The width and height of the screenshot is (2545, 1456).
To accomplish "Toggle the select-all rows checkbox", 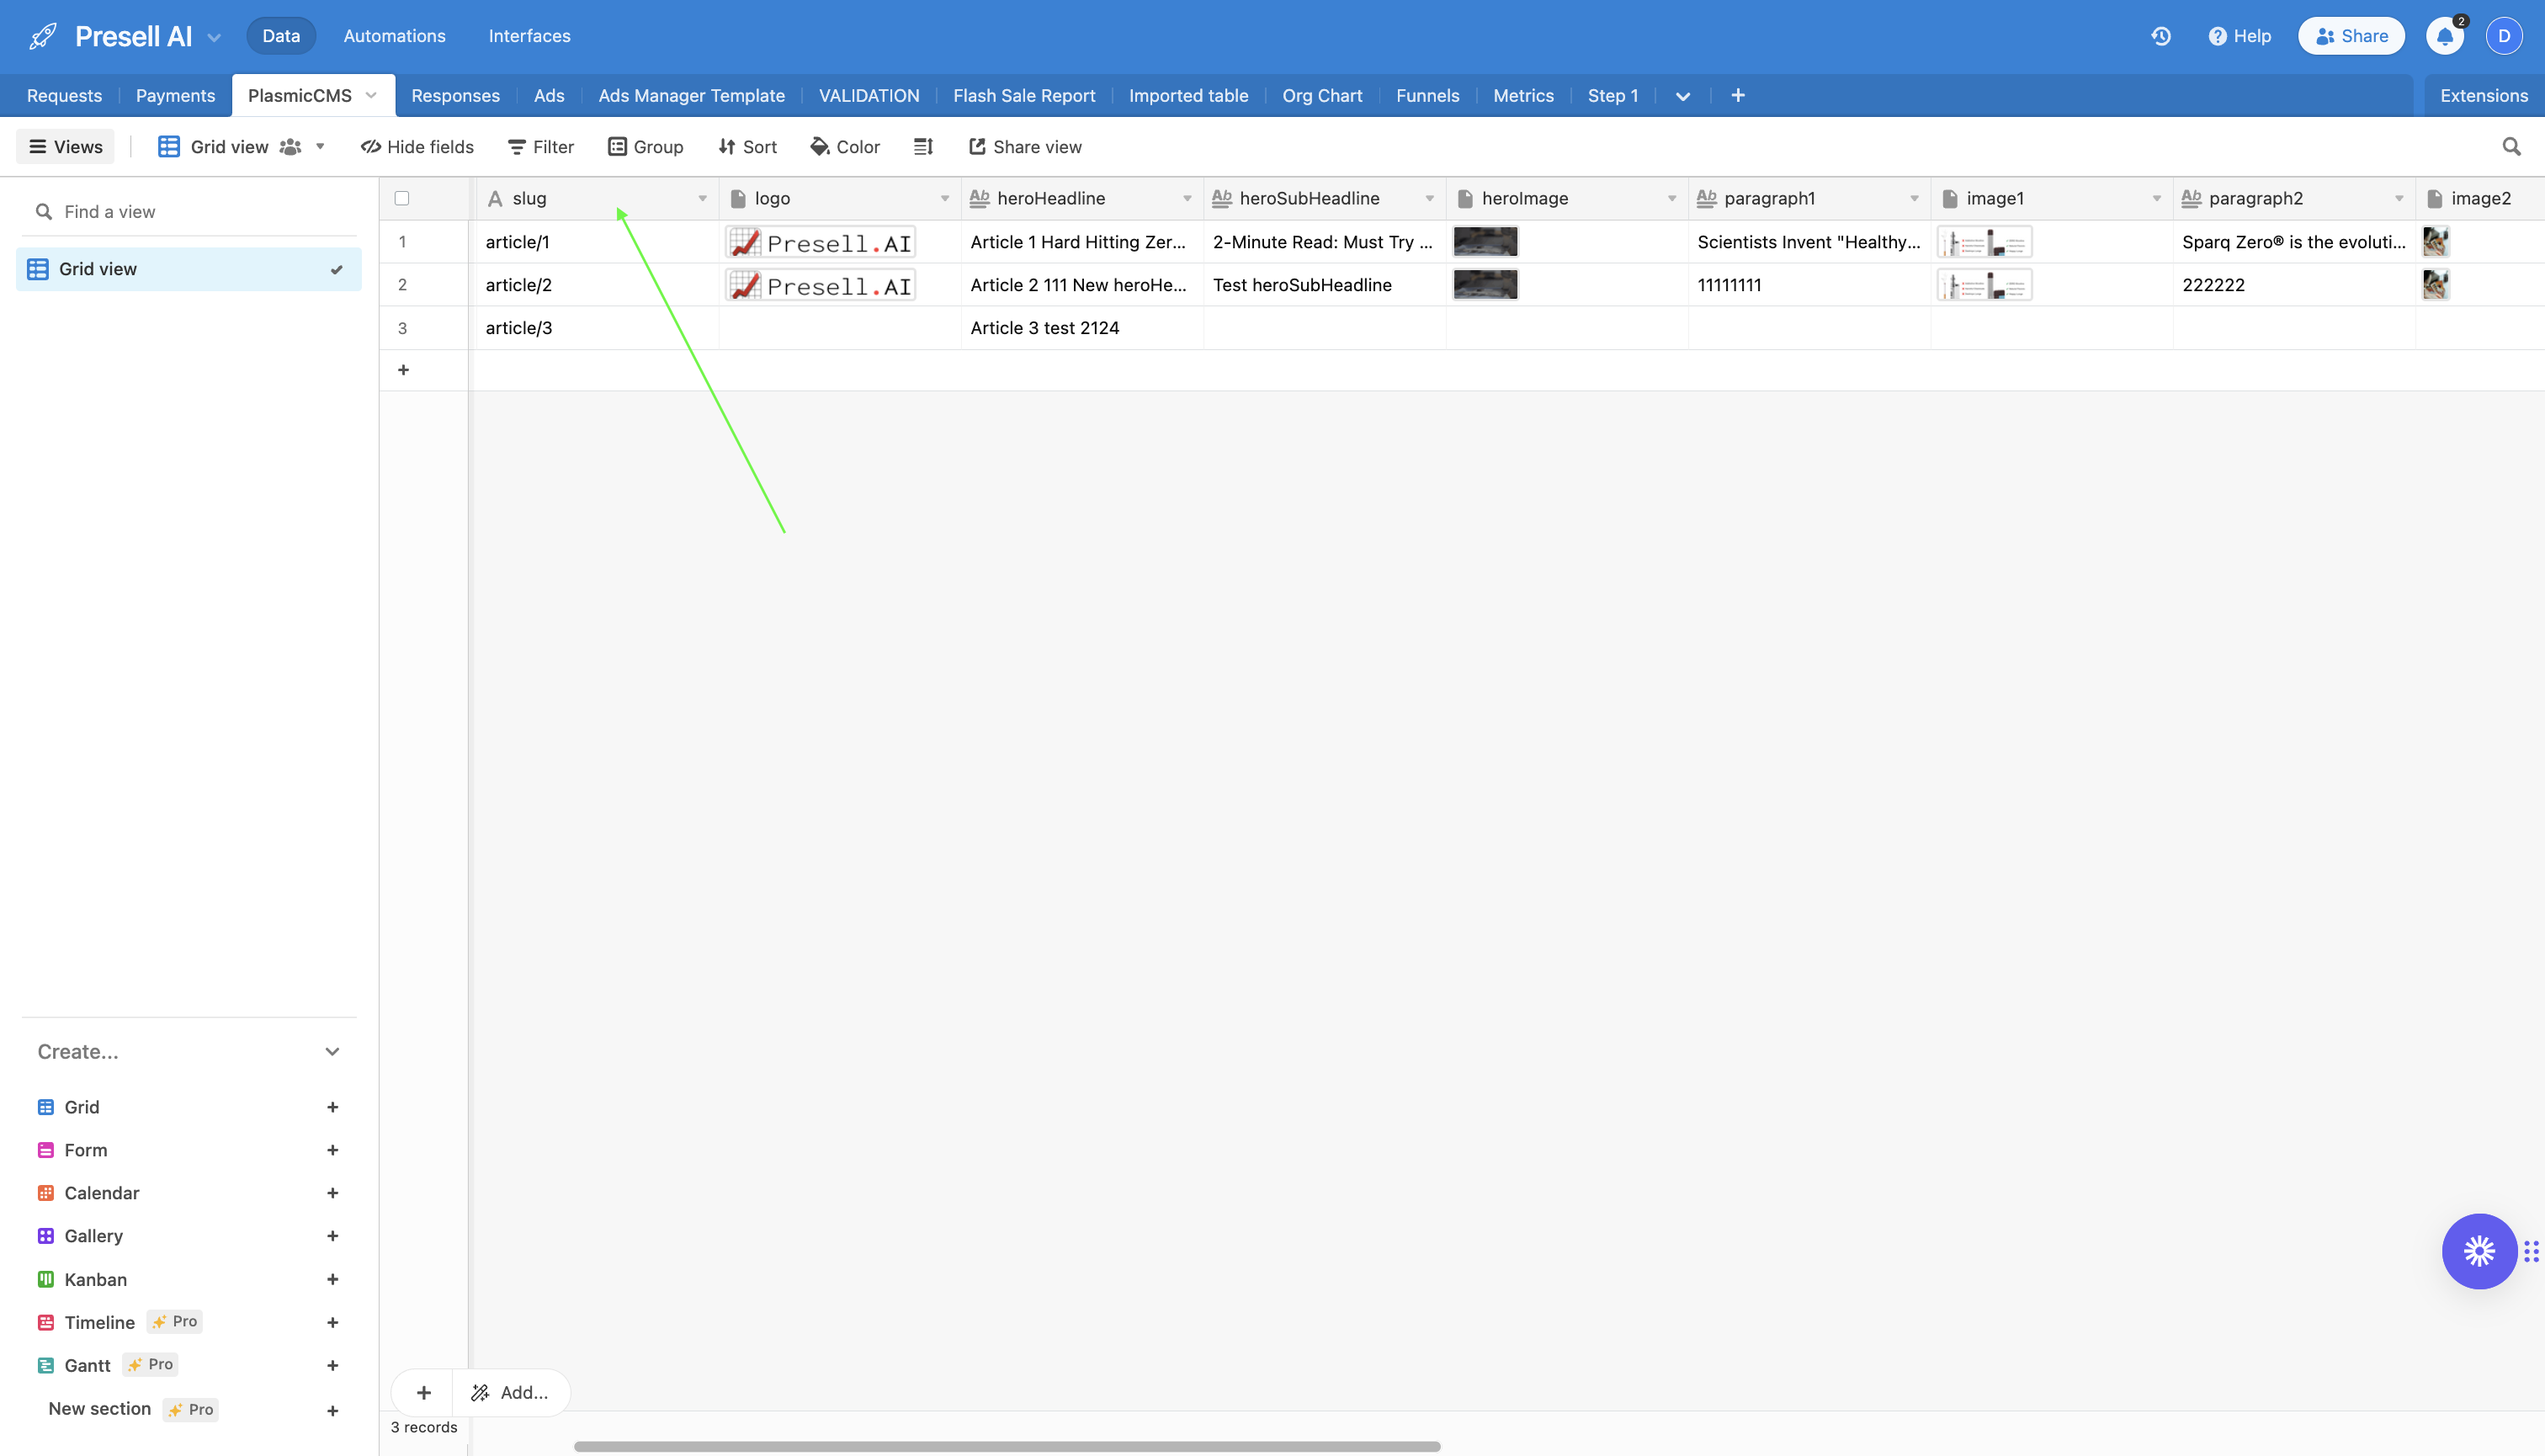I will 402,198.
